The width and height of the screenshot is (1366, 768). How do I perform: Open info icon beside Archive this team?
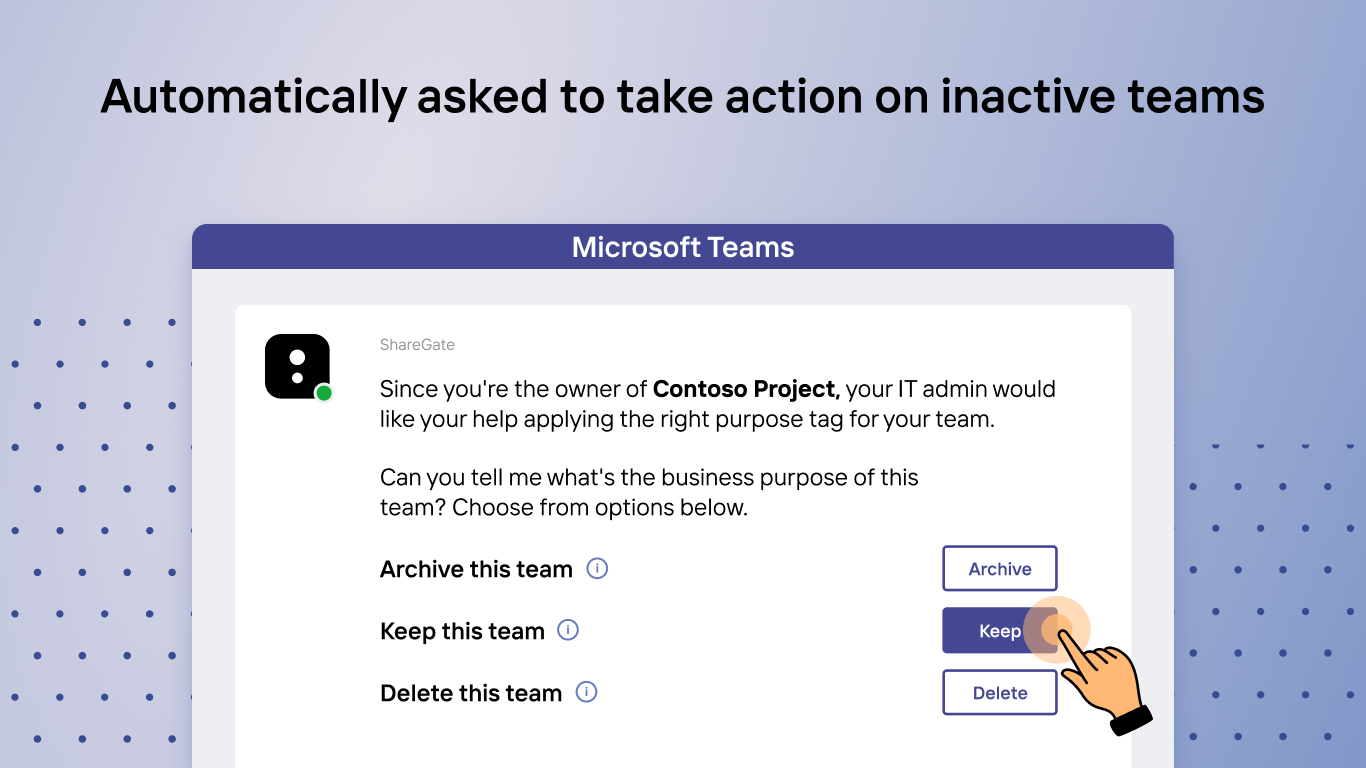click(x=597, y=569)
